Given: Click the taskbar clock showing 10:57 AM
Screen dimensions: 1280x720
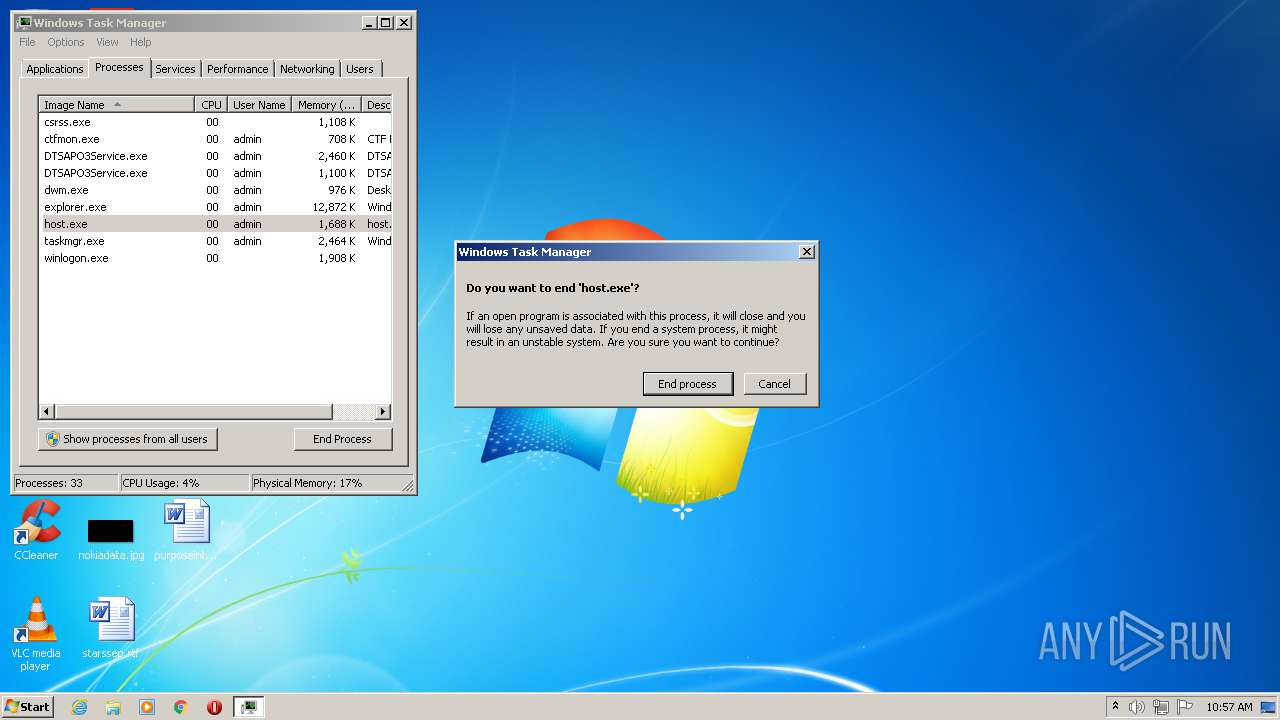Looking at the screenshot, I should pyautogui.click(x=1229, y=707).
